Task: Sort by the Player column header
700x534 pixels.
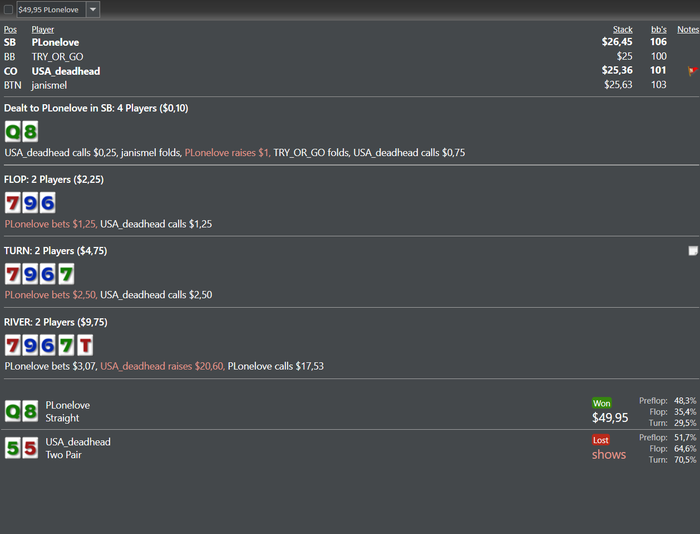Action: point(42,29)
